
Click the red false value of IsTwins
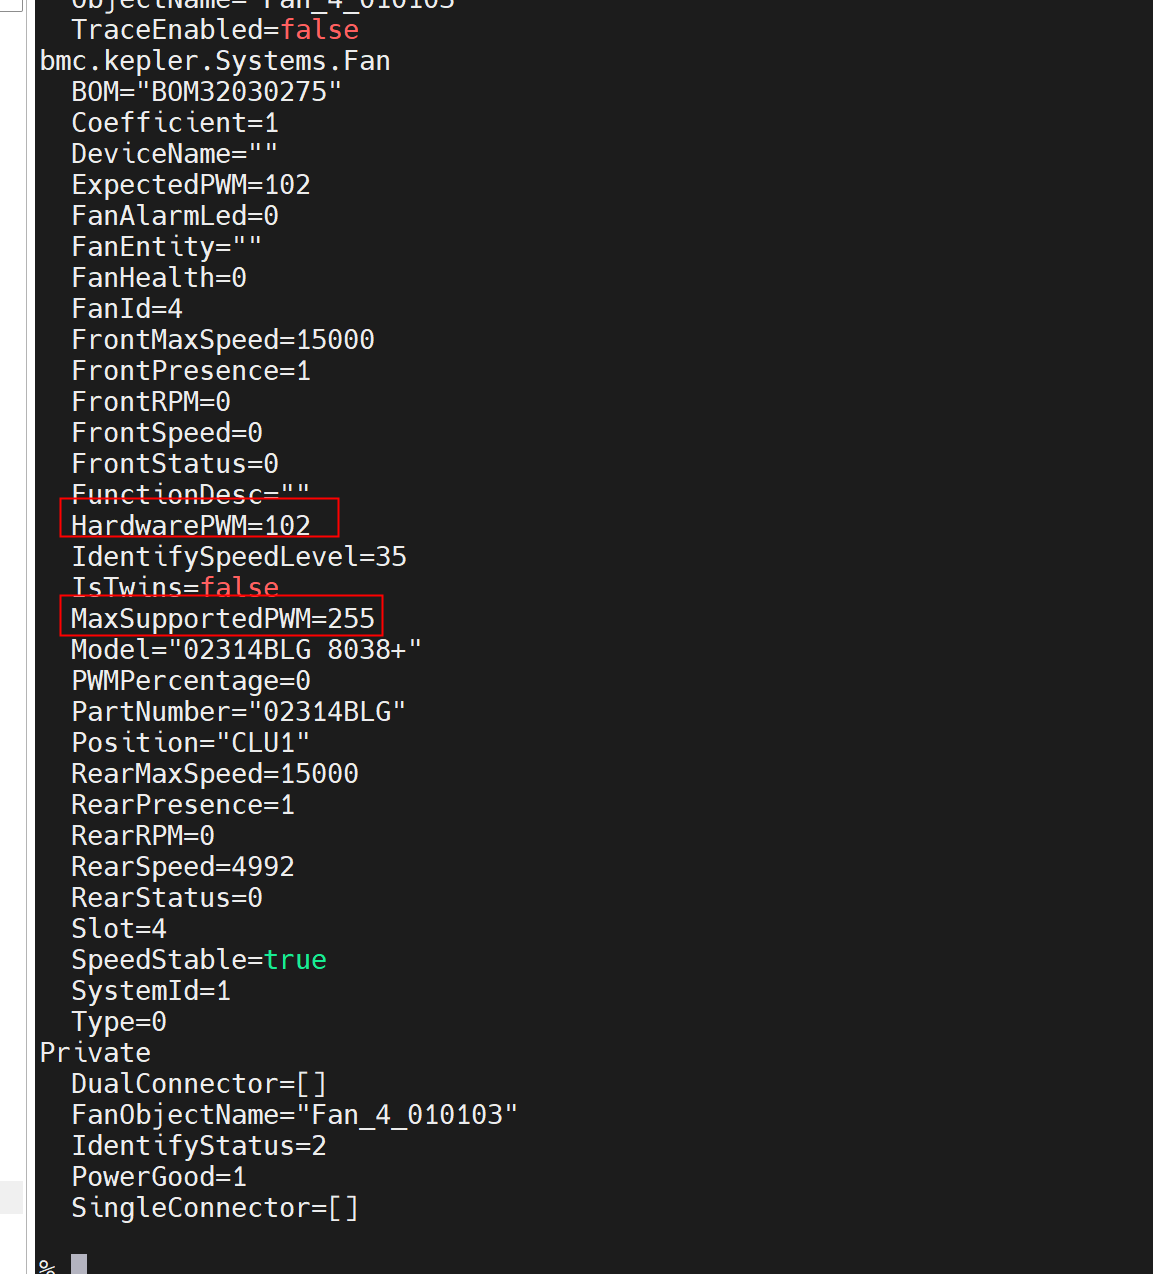tap(240, 587)
